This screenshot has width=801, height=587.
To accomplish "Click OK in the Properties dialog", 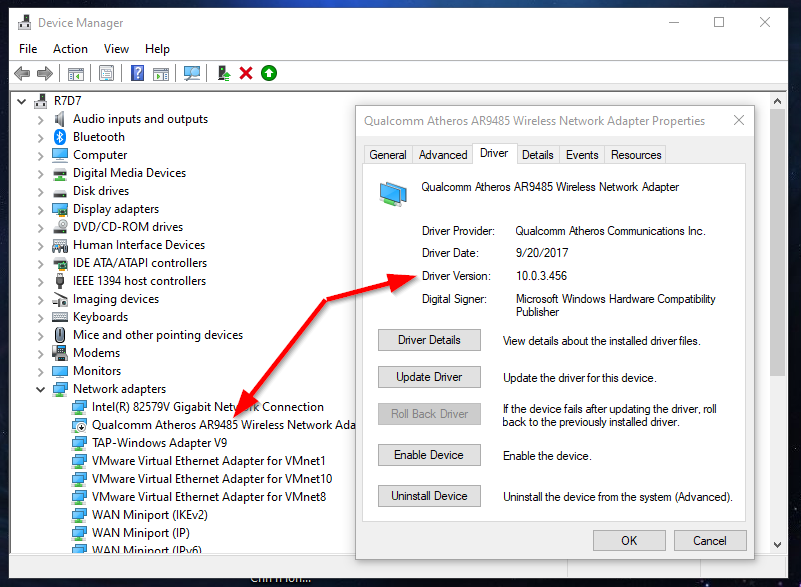I will point(629,541).
